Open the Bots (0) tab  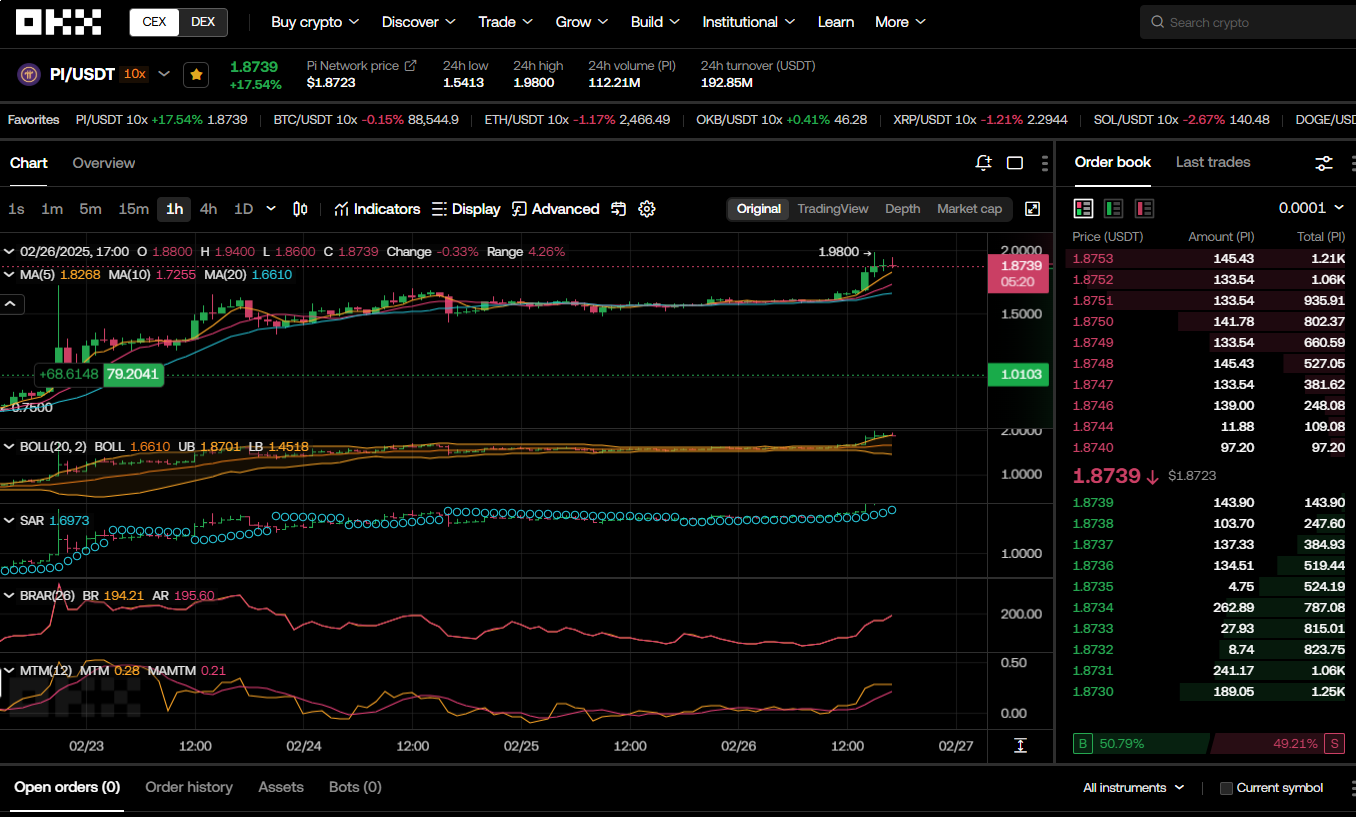355,787
